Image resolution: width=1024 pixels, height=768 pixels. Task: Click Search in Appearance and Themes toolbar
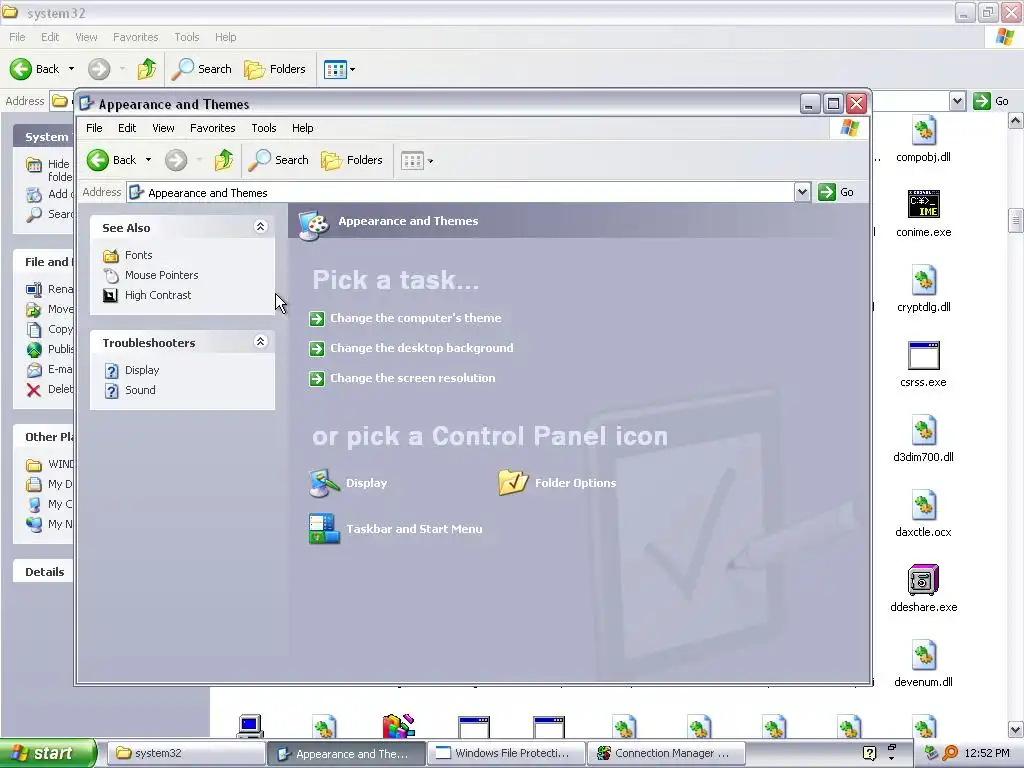tap(278, 160)
